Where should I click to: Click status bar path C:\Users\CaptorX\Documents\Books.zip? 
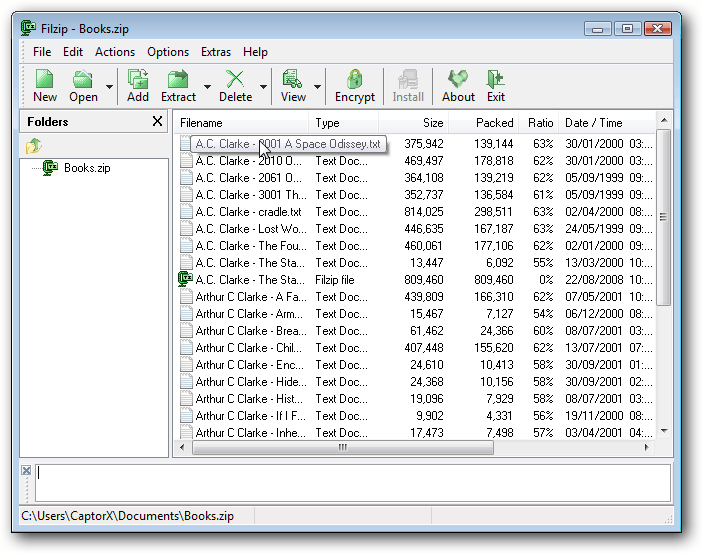click(127, 516)
